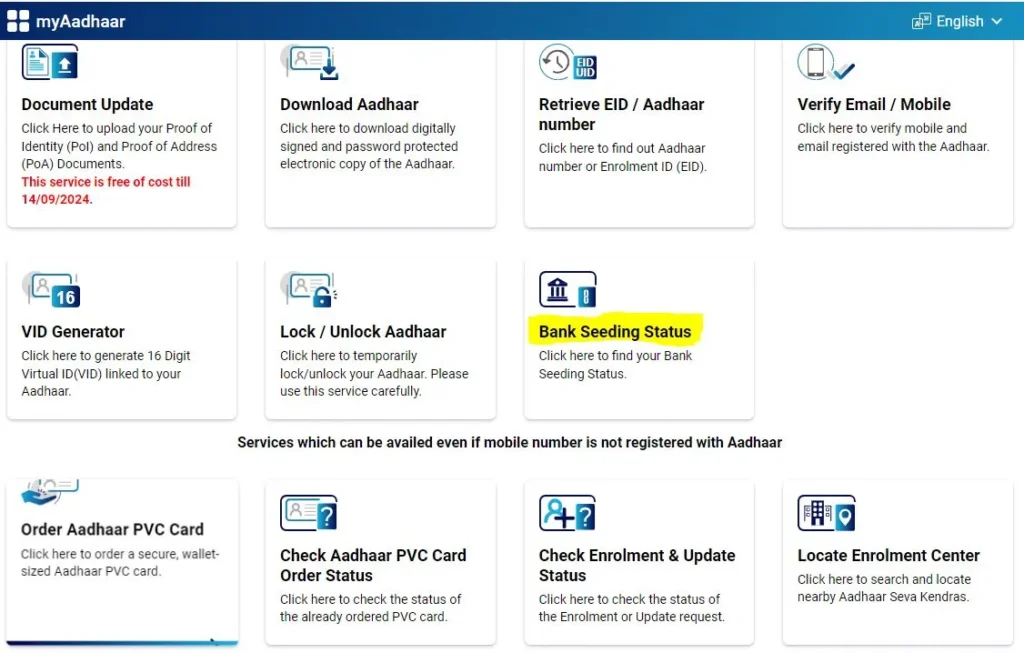Viewport: 1024px width, 653px height.
Task: Click 'Click here to generate 16 Digit Virtual ID' text
Action: [106, 374]
